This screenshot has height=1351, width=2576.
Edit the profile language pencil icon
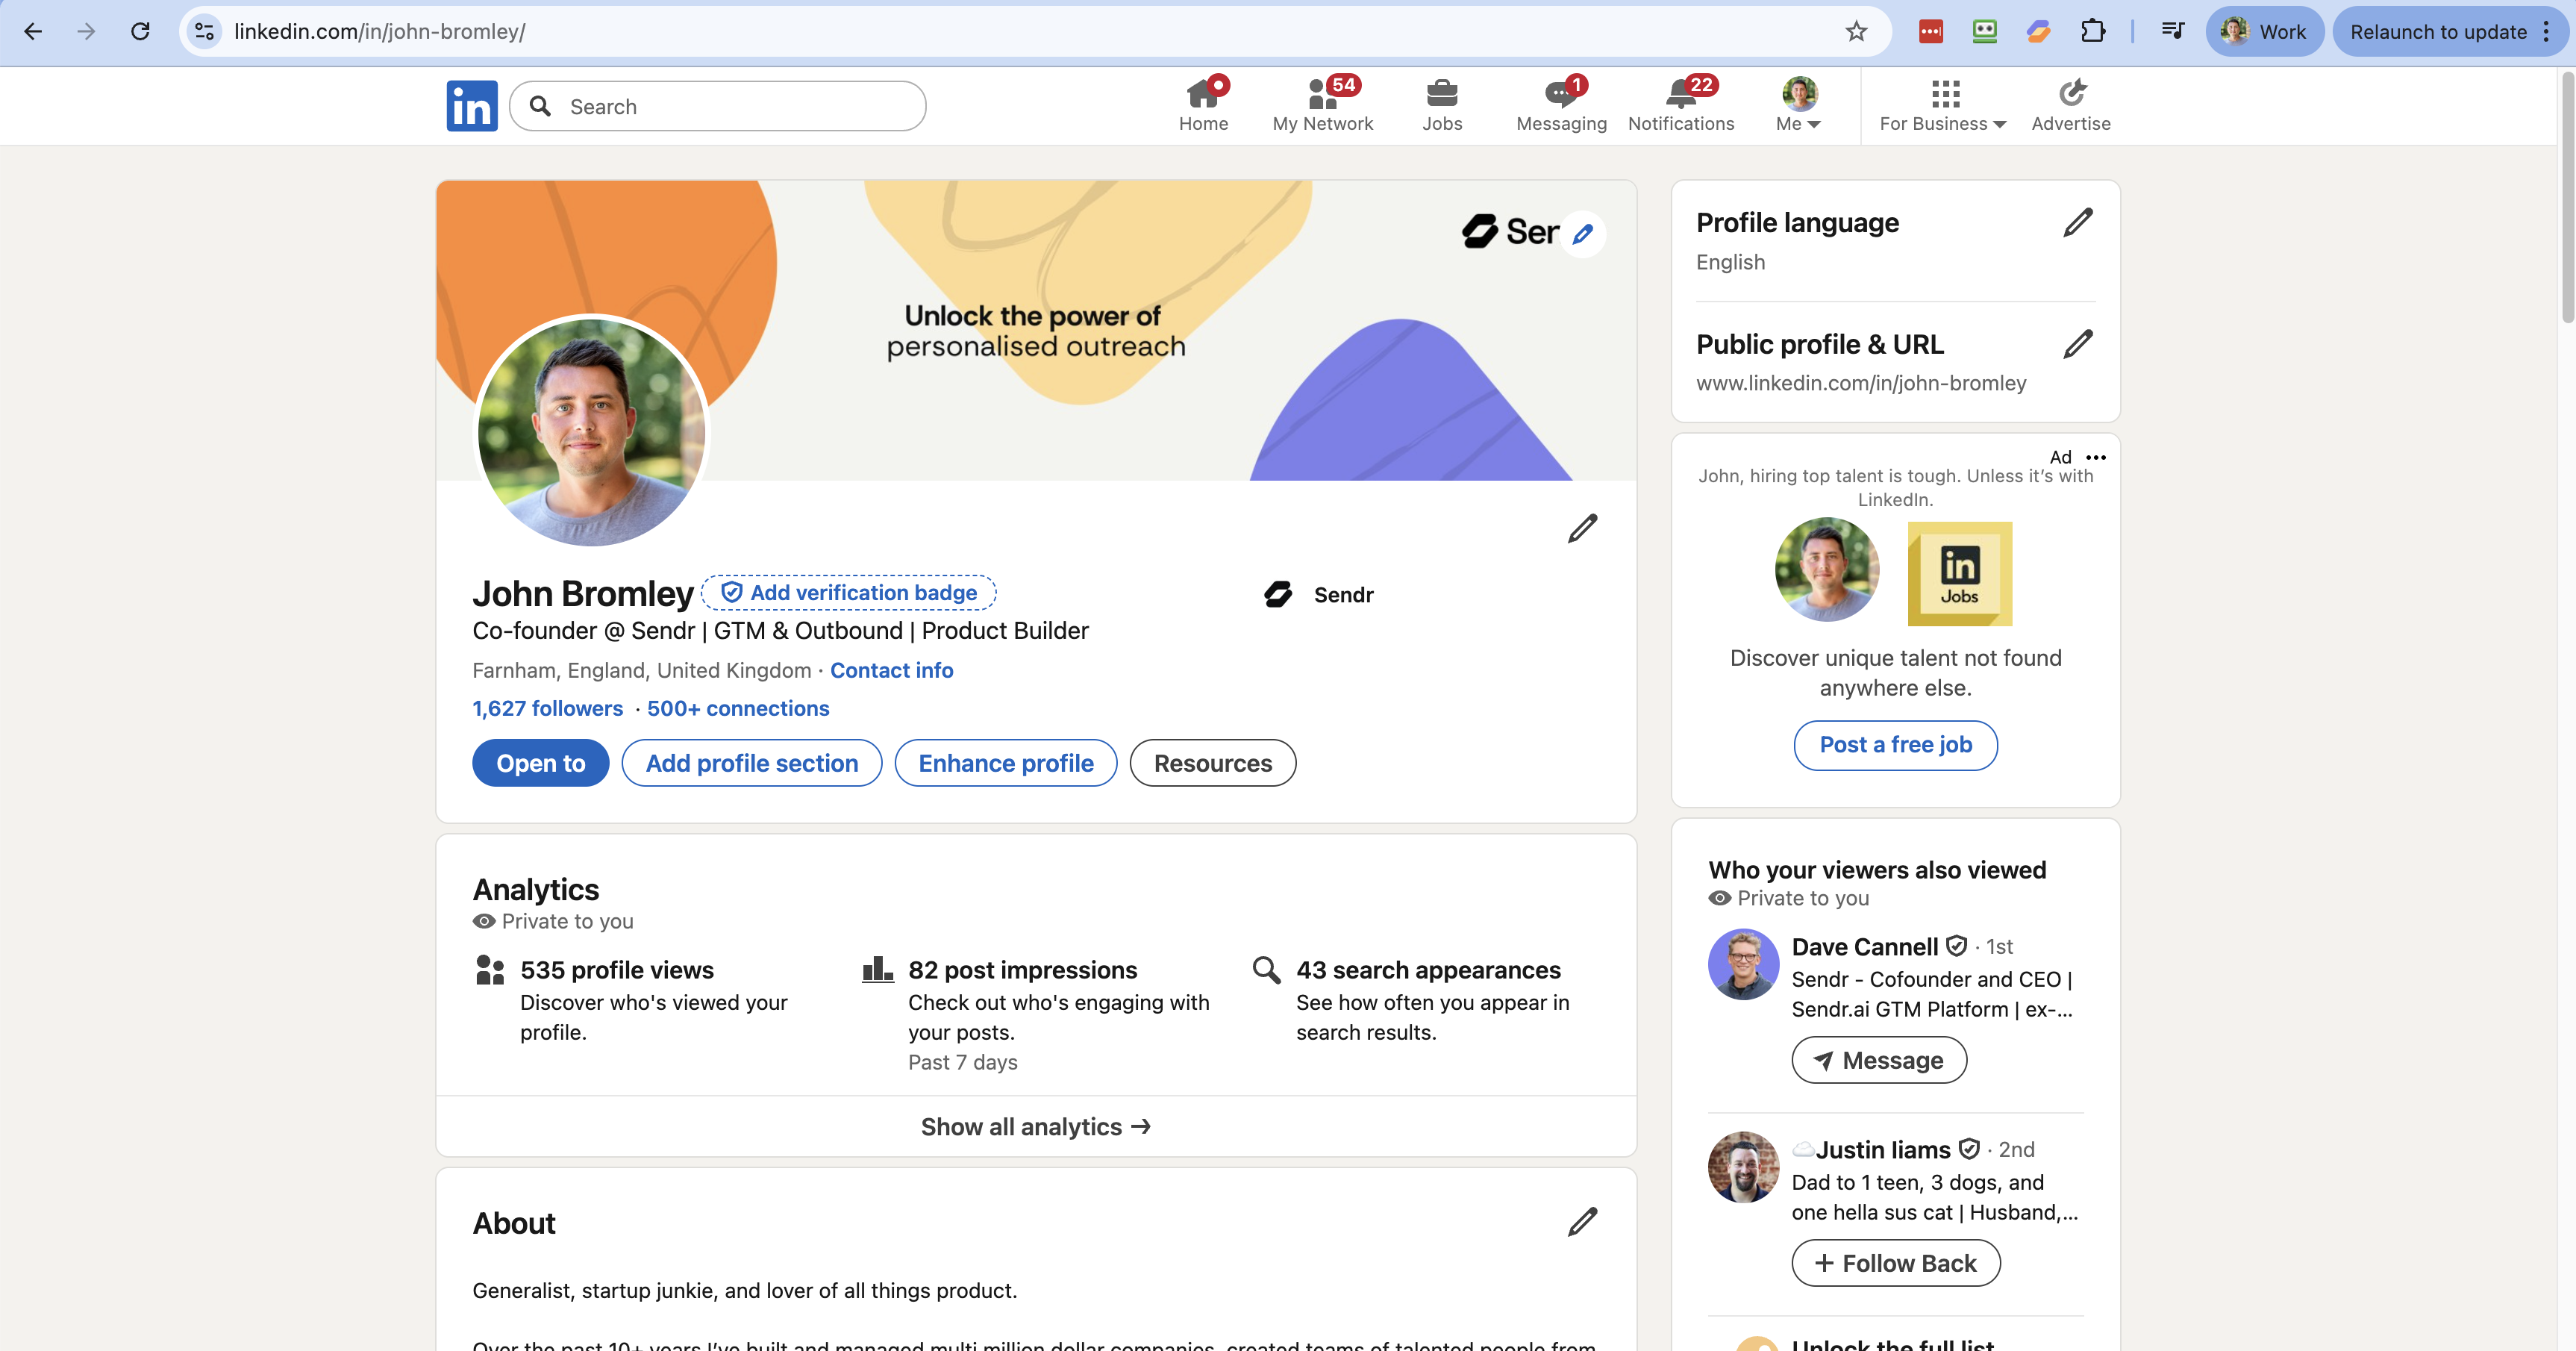[x=2079, y=222]
